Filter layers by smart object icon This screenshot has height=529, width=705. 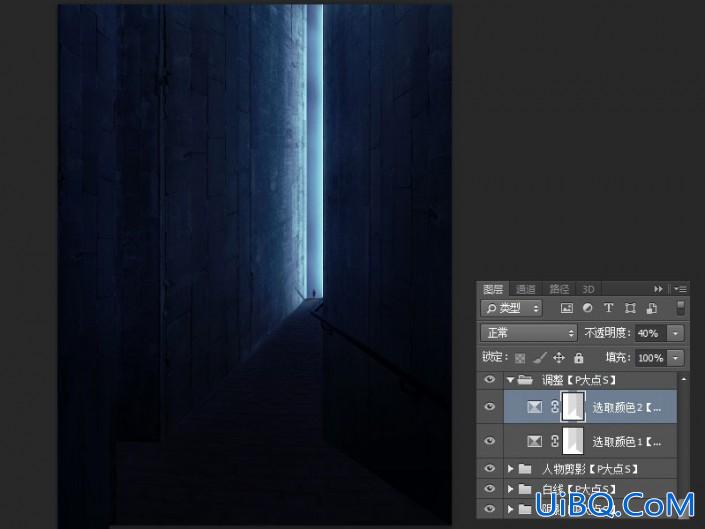651,308
